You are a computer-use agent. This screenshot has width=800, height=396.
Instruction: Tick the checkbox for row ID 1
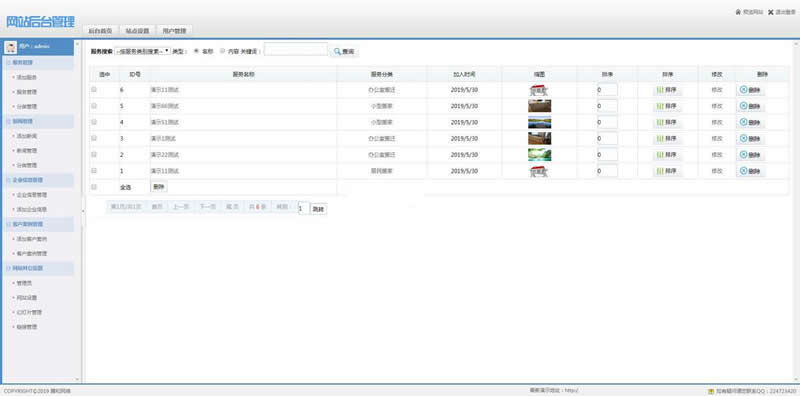click(x=94, y=171)
